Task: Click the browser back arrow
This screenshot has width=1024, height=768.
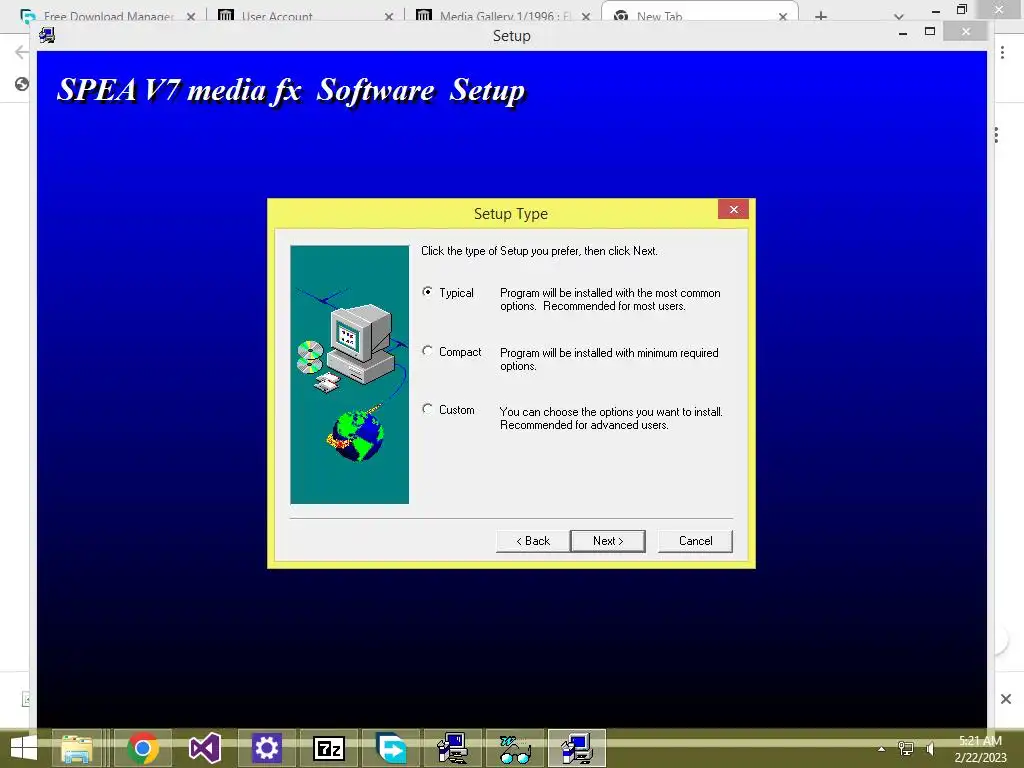Action: tap(22, 52)
